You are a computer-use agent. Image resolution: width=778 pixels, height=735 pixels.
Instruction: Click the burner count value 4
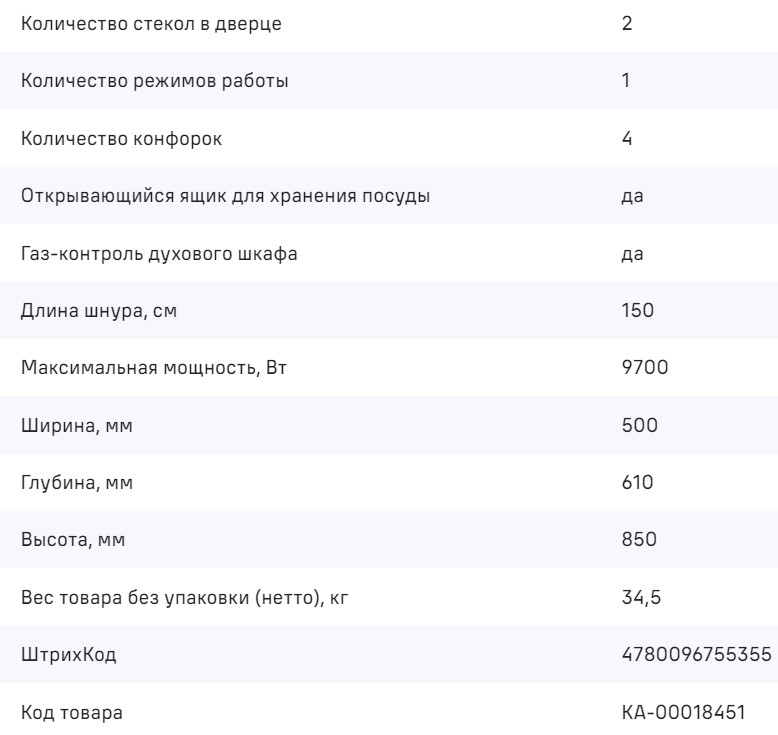(627, 139)
